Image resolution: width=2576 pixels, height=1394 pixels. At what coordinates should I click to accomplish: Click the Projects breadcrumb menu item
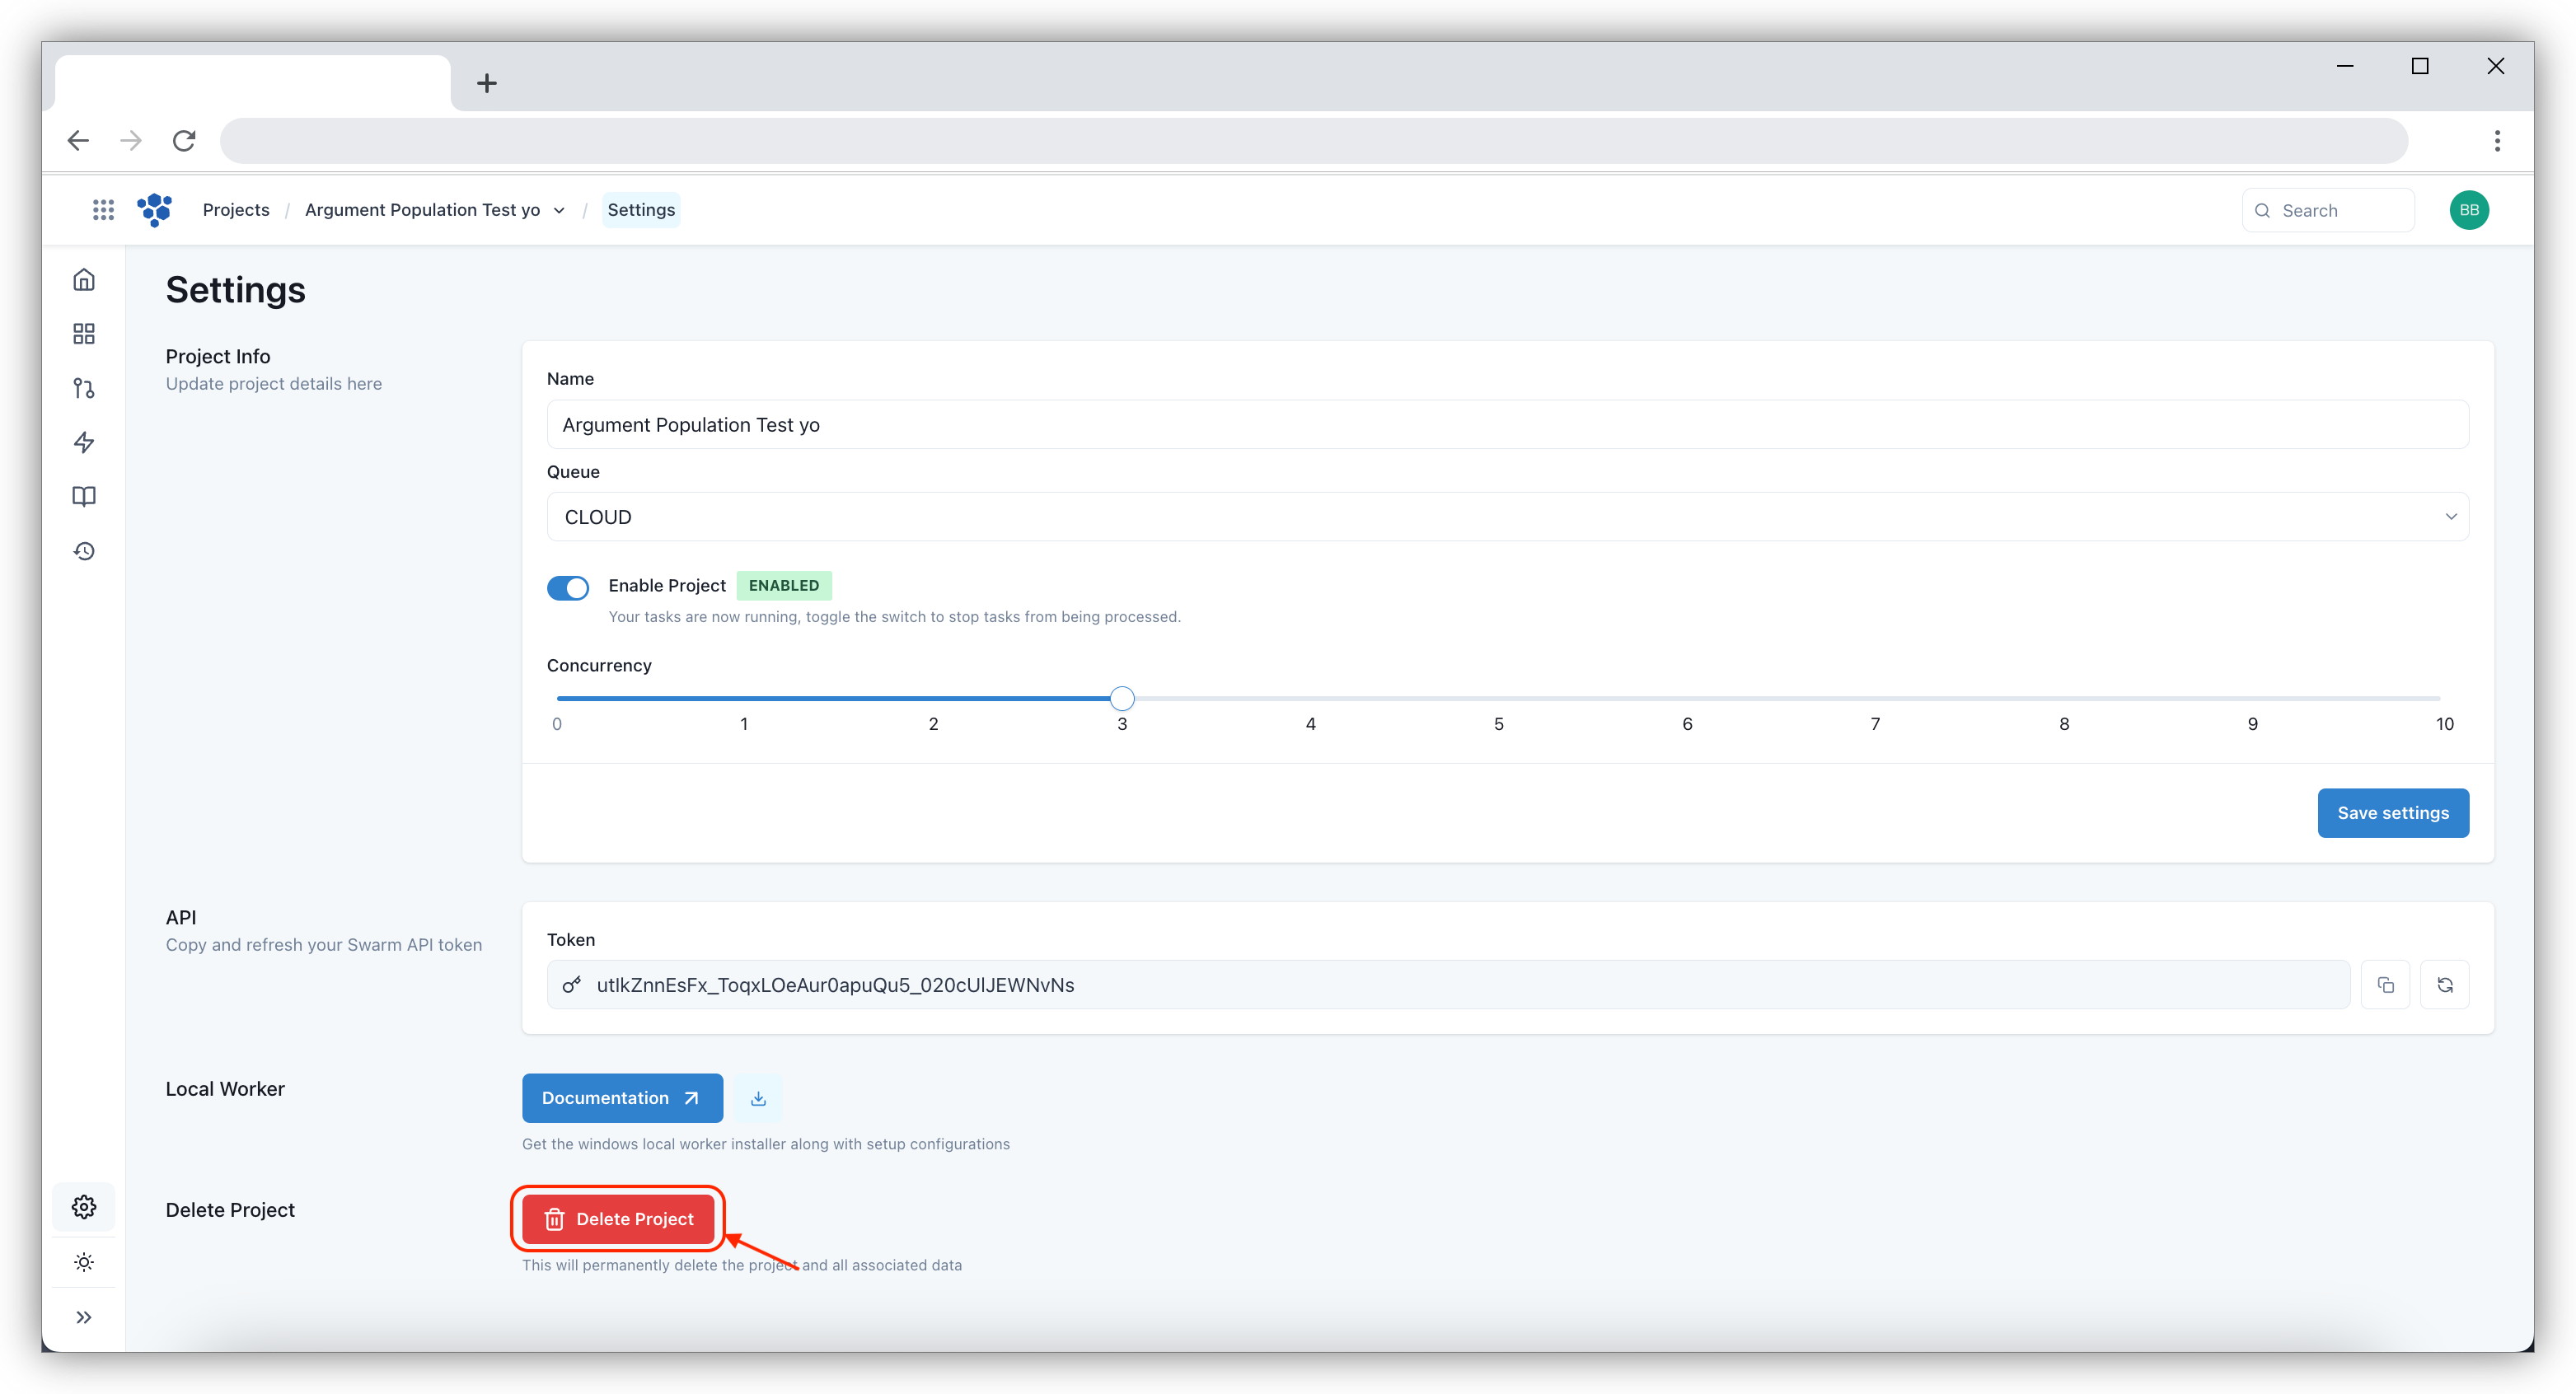click(x=237, y=209)
